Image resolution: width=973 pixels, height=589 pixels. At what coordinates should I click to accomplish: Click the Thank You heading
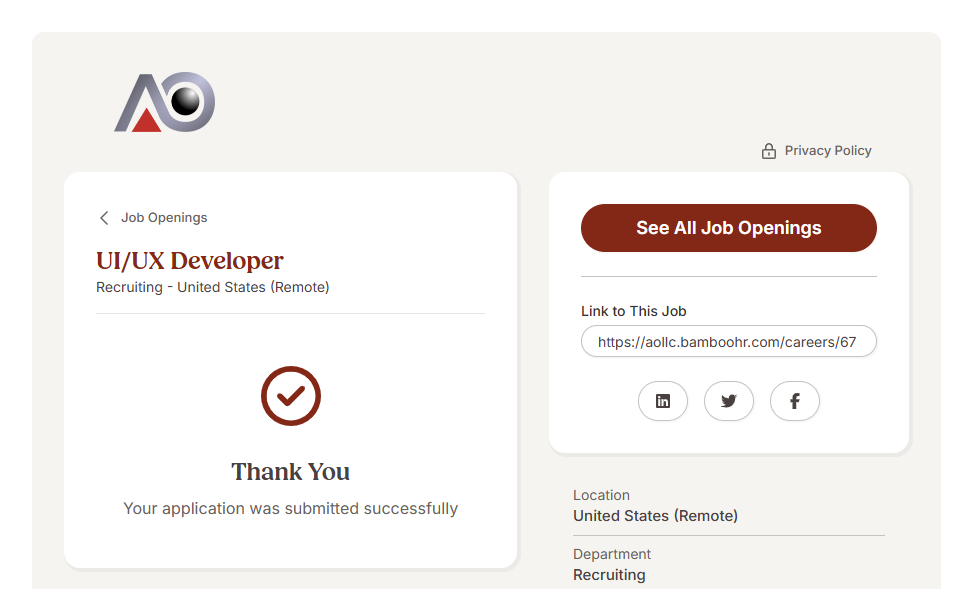[290, 472]
